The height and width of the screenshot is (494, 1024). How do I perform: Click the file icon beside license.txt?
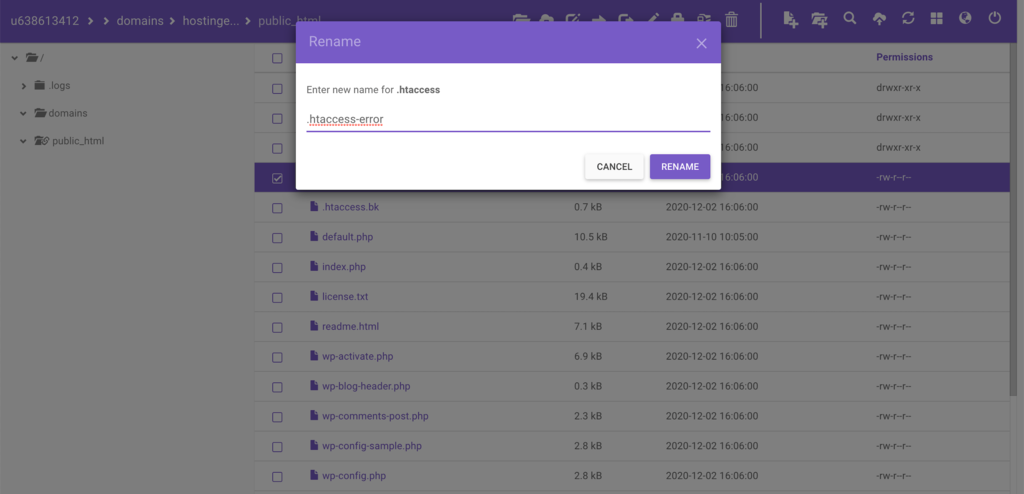(314, 296)
